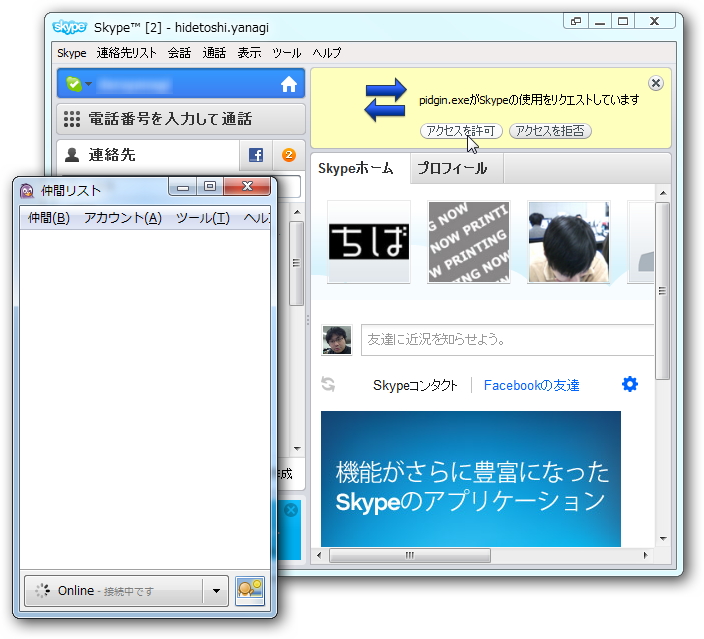Open the contact photo of person's head

569,242
